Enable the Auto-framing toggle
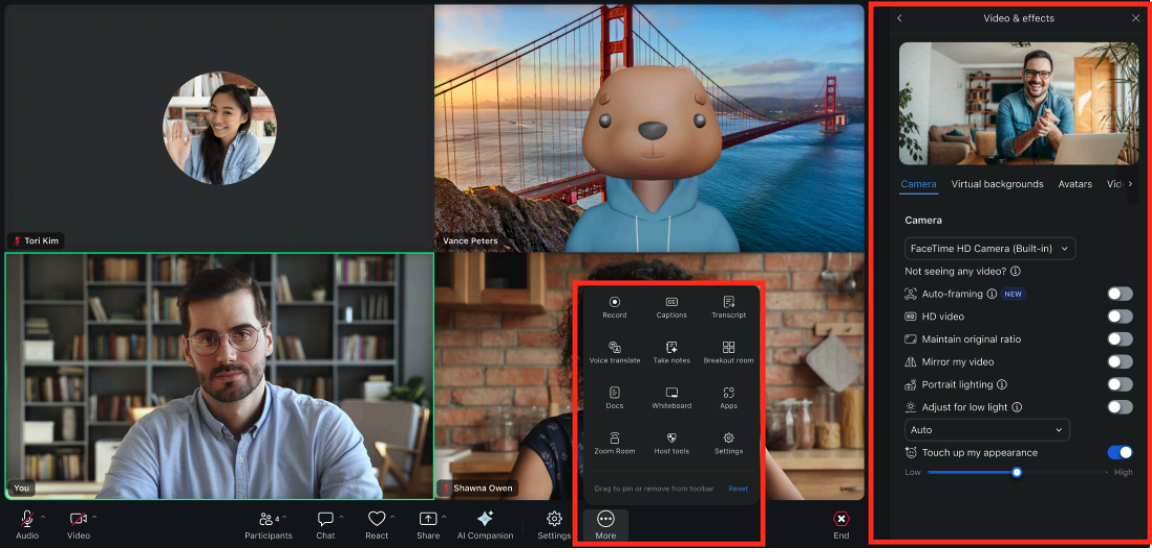This screenshot has width=1152, height=552. coord(1120,294)
